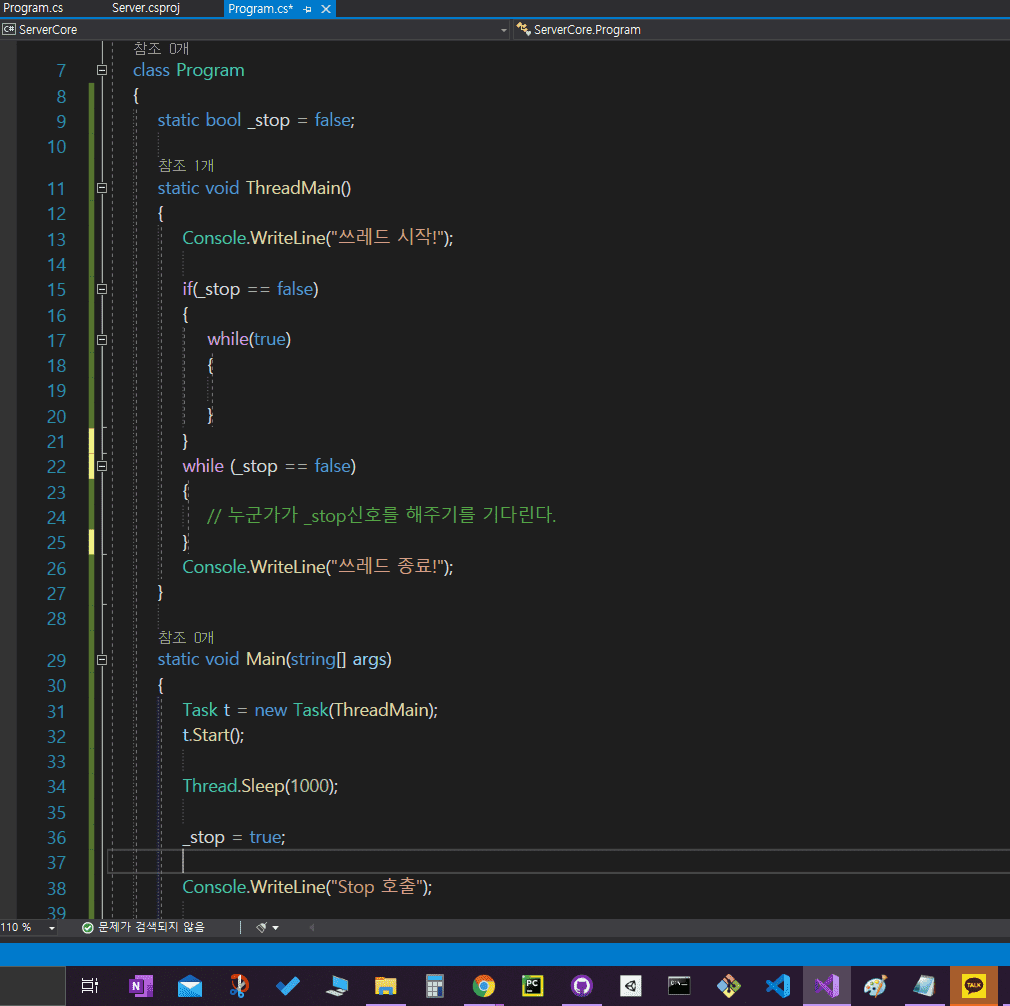The image size is (1010, 1006).
Task: Open PyCharm from the taskbar
Action: pos(532,986)
